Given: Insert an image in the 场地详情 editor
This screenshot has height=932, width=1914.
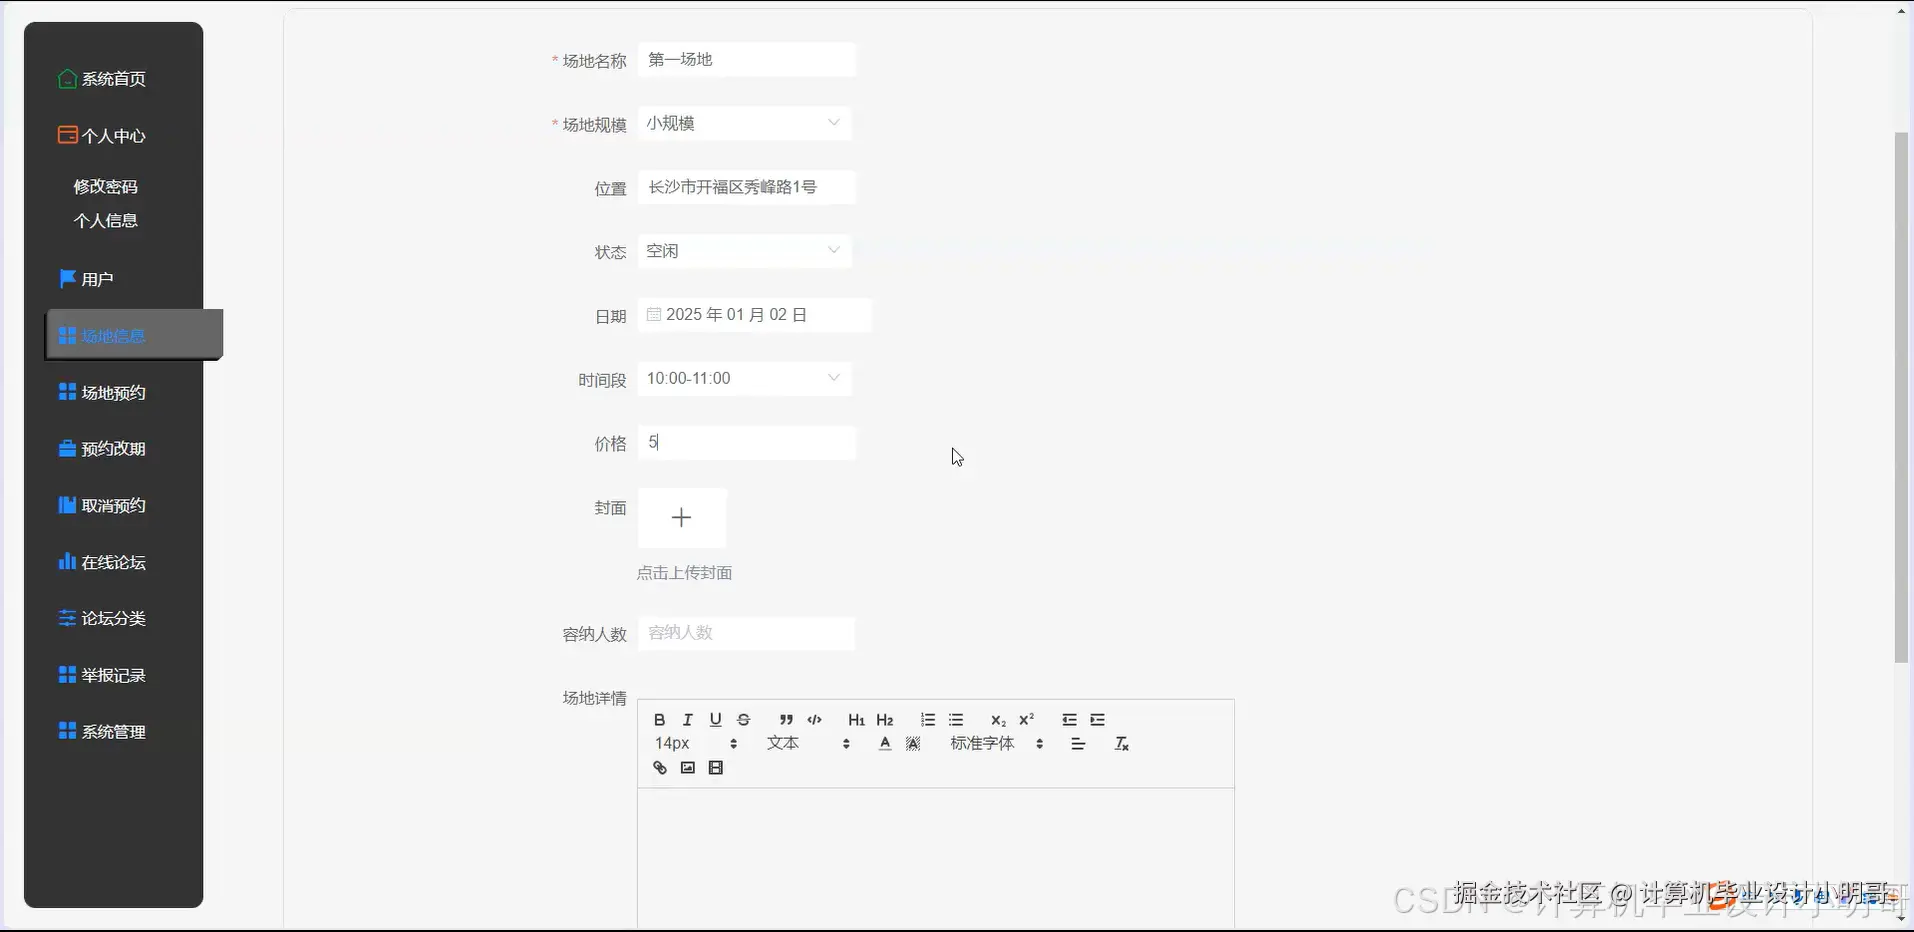Looking at the screenshot, I should [687, 767].
